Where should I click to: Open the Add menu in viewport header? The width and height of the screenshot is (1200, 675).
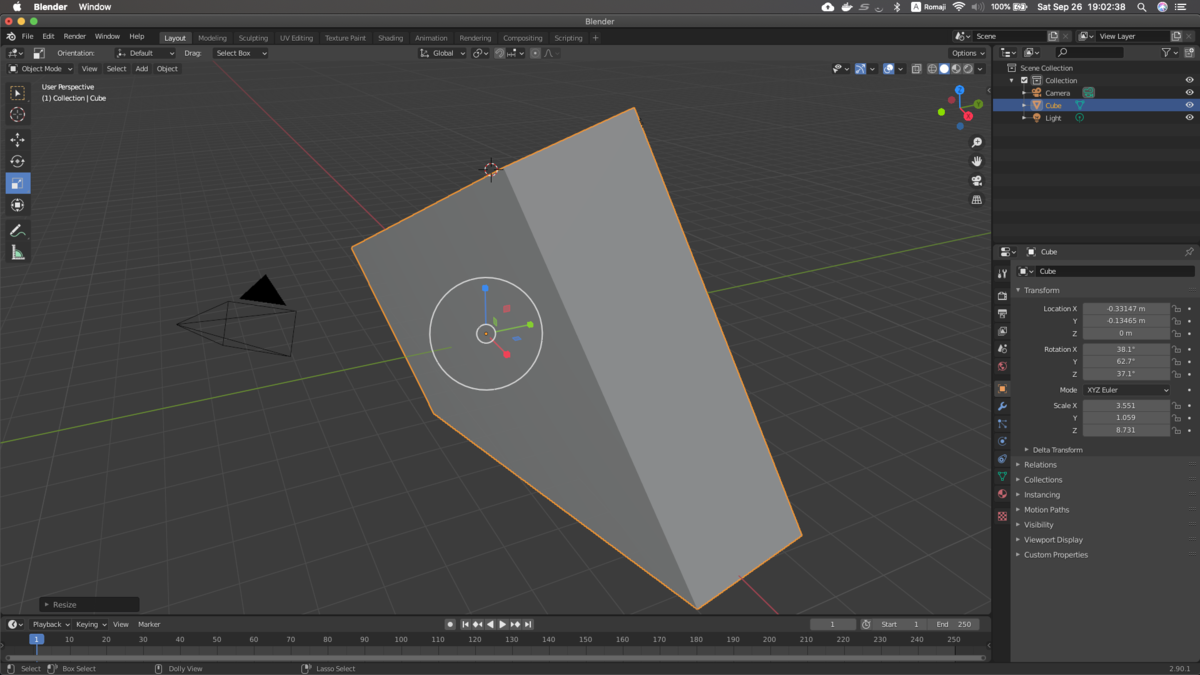point(142,69)
